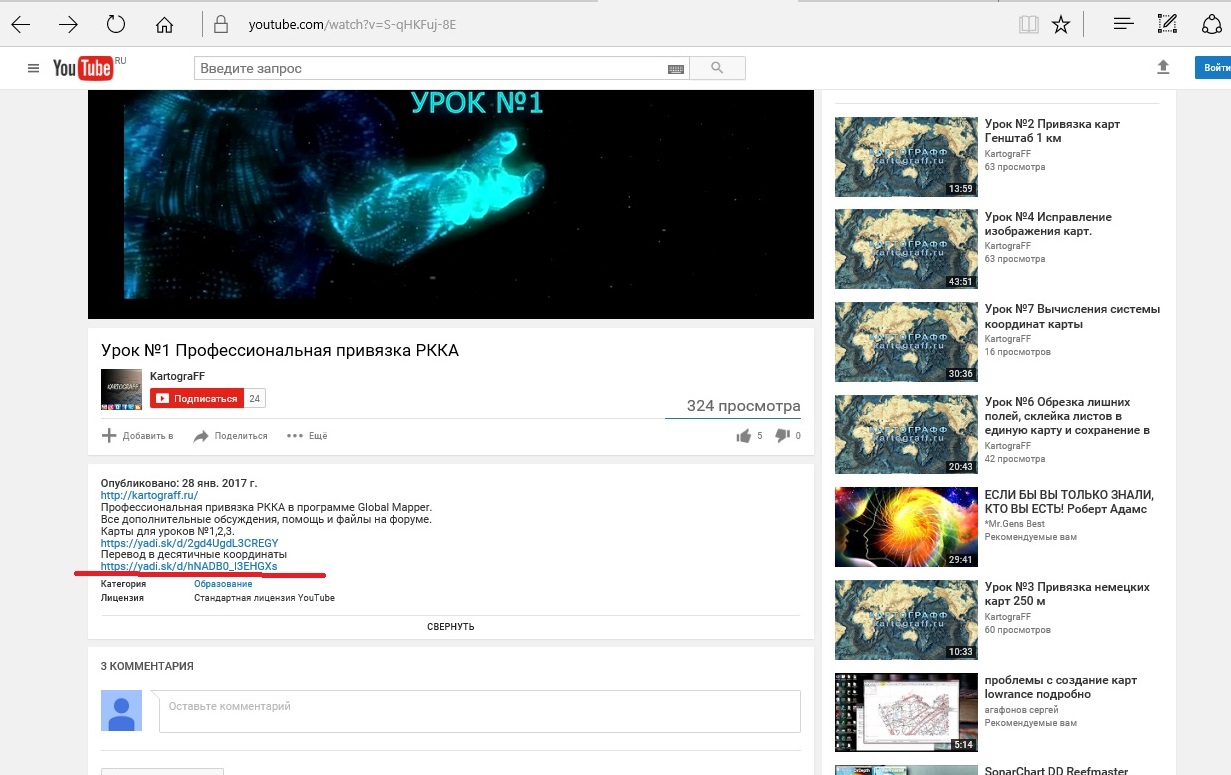Open the browser hub menu icon
This screenshot has height=775, width=1231.
(1123, 24)
